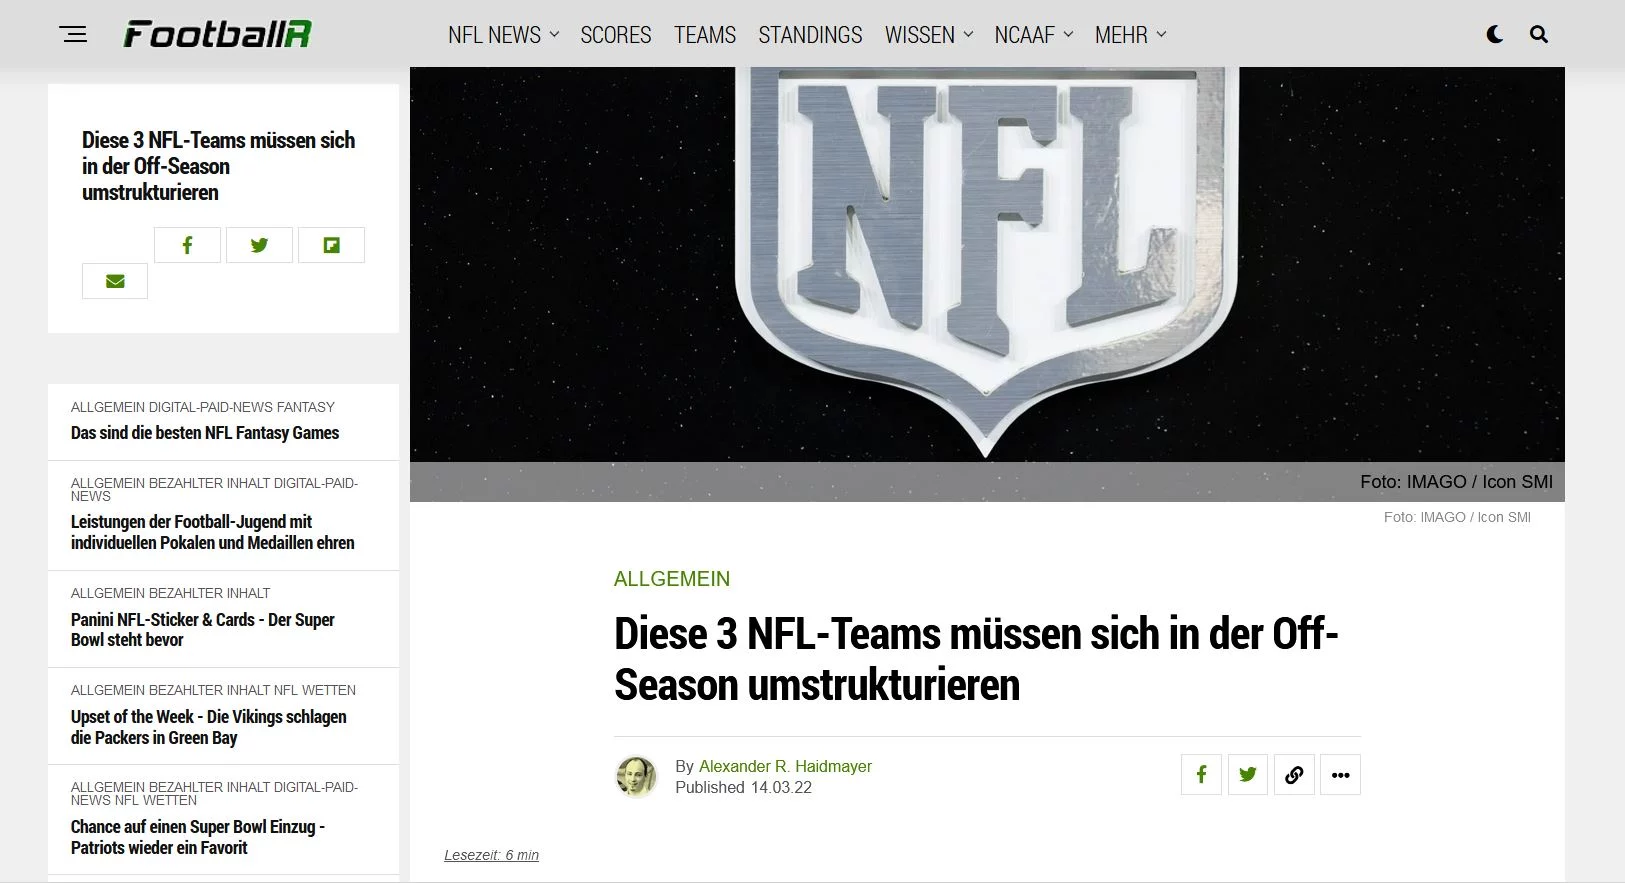Tweet article using button below headline
Screen dimensions: 1625x883
click(1247, 775)
